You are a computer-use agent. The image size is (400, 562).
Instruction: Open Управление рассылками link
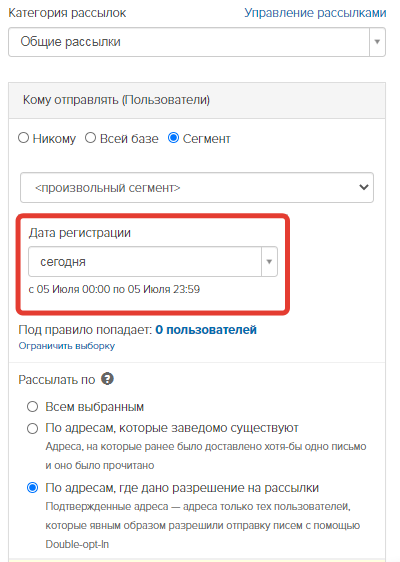[315, 13]
